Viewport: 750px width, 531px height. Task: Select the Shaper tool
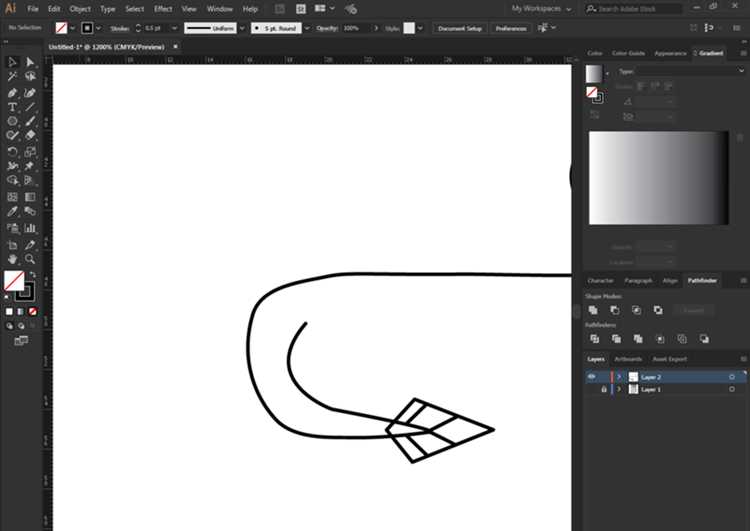click(12, 136)
